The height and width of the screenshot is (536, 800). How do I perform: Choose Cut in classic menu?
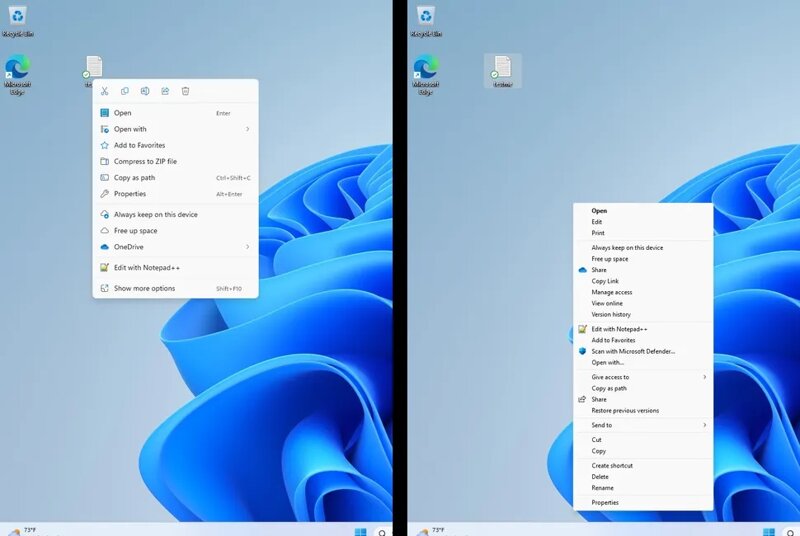coord(643,440)
